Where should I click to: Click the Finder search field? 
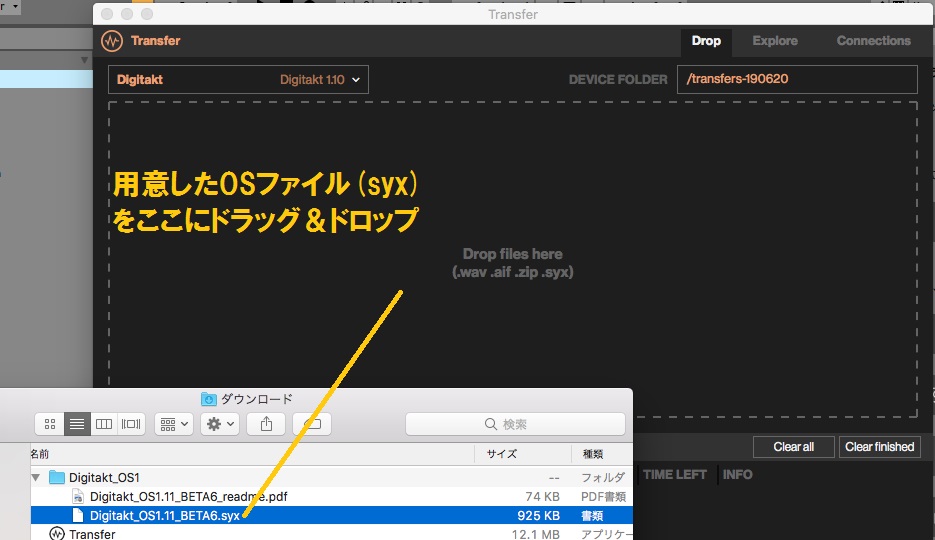(x=515, y=424)
